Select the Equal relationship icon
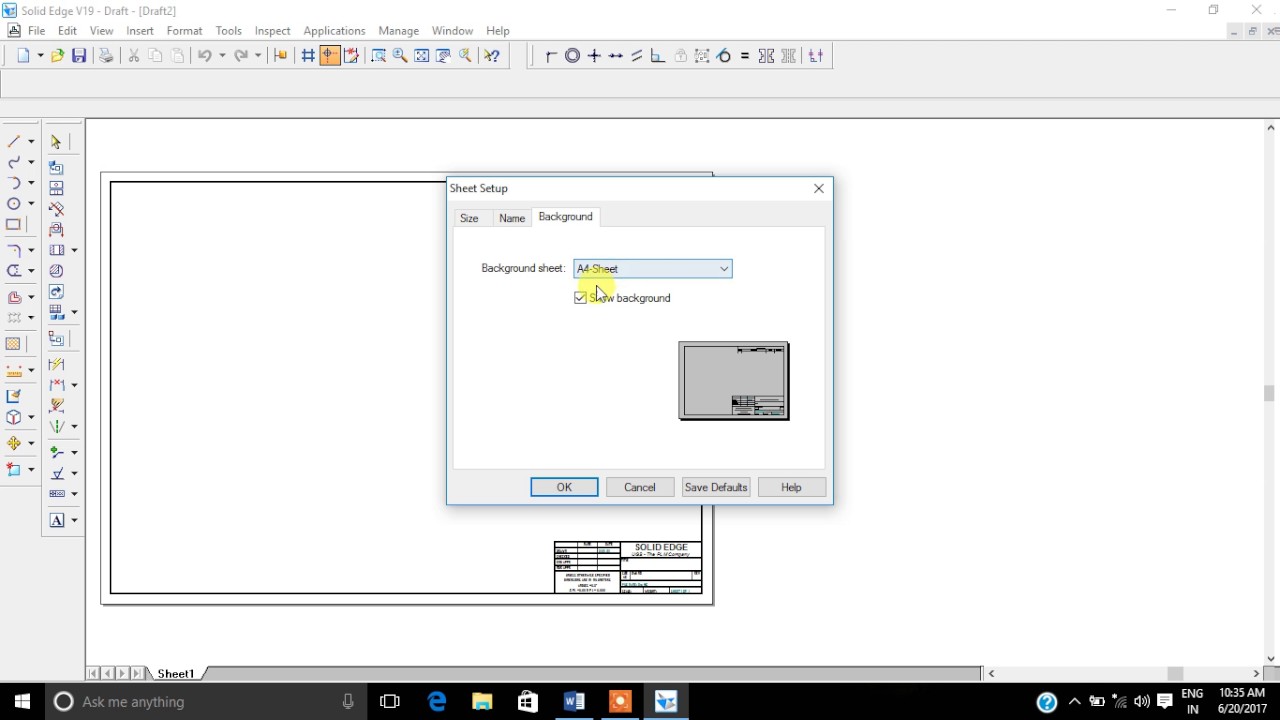The height and width of the screenshot is (720, 1280). 745,56
